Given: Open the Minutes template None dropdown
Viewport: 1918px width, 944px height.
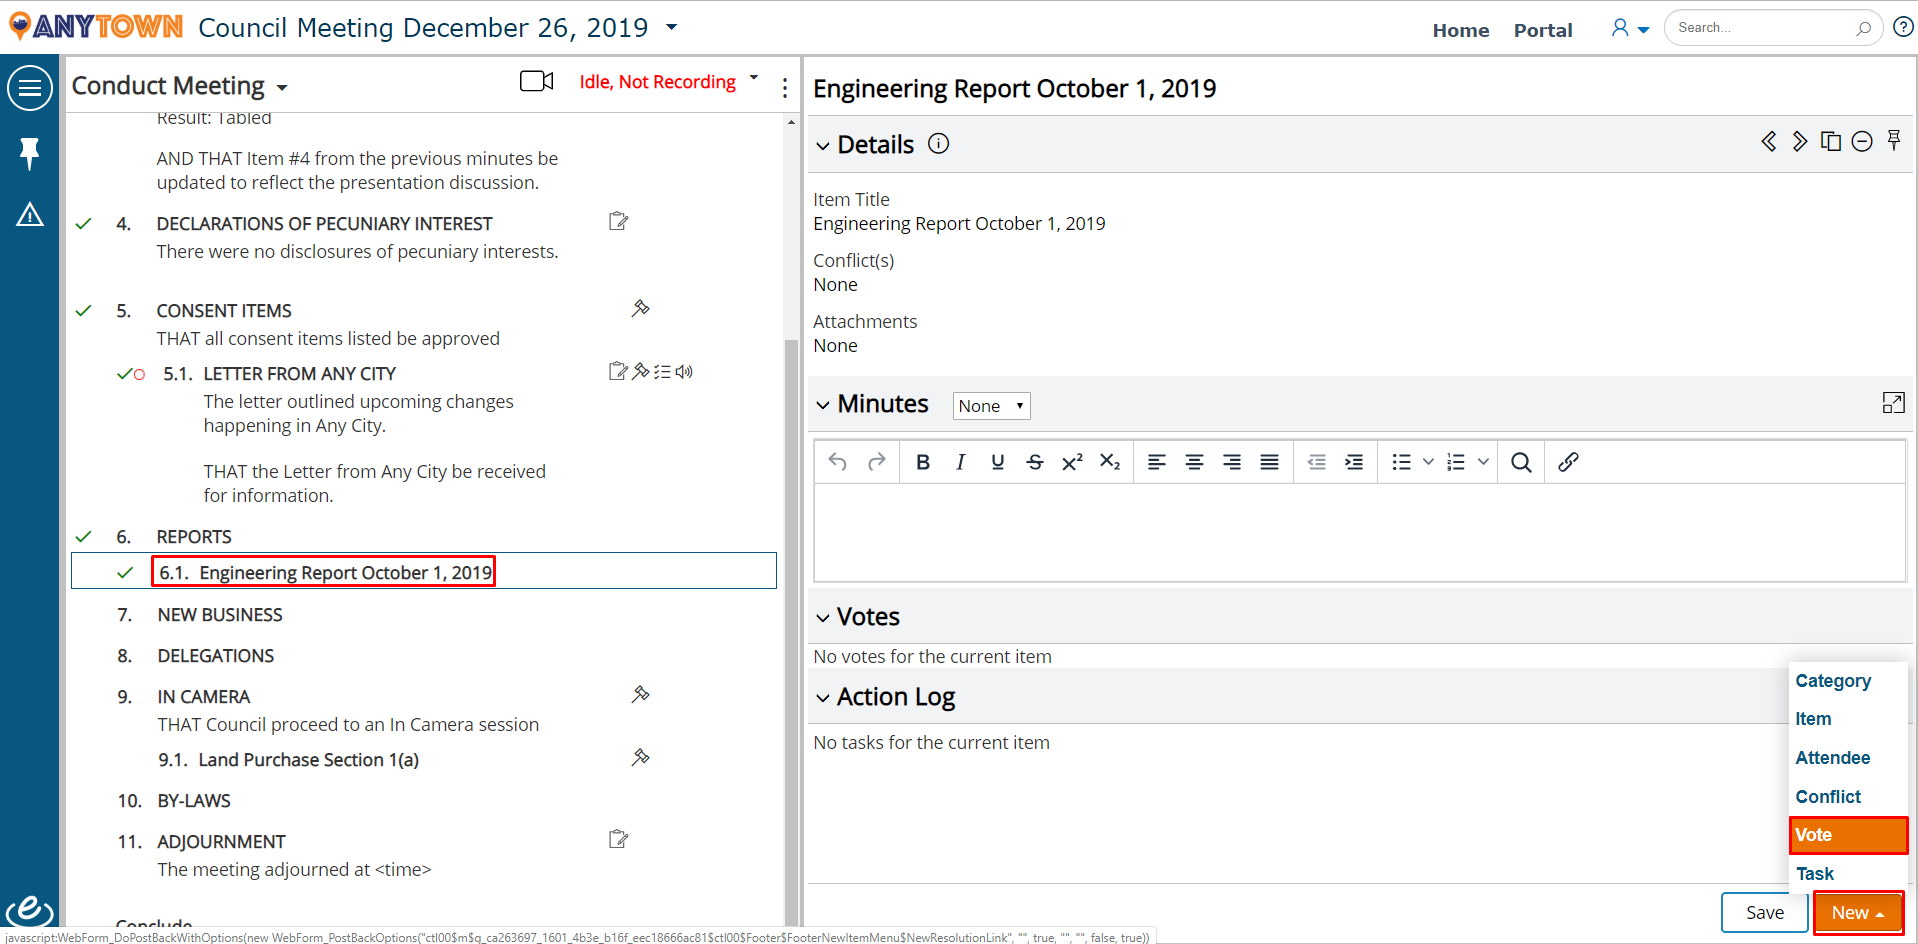Looking at the screenshot, I should [x=991, y=406].
